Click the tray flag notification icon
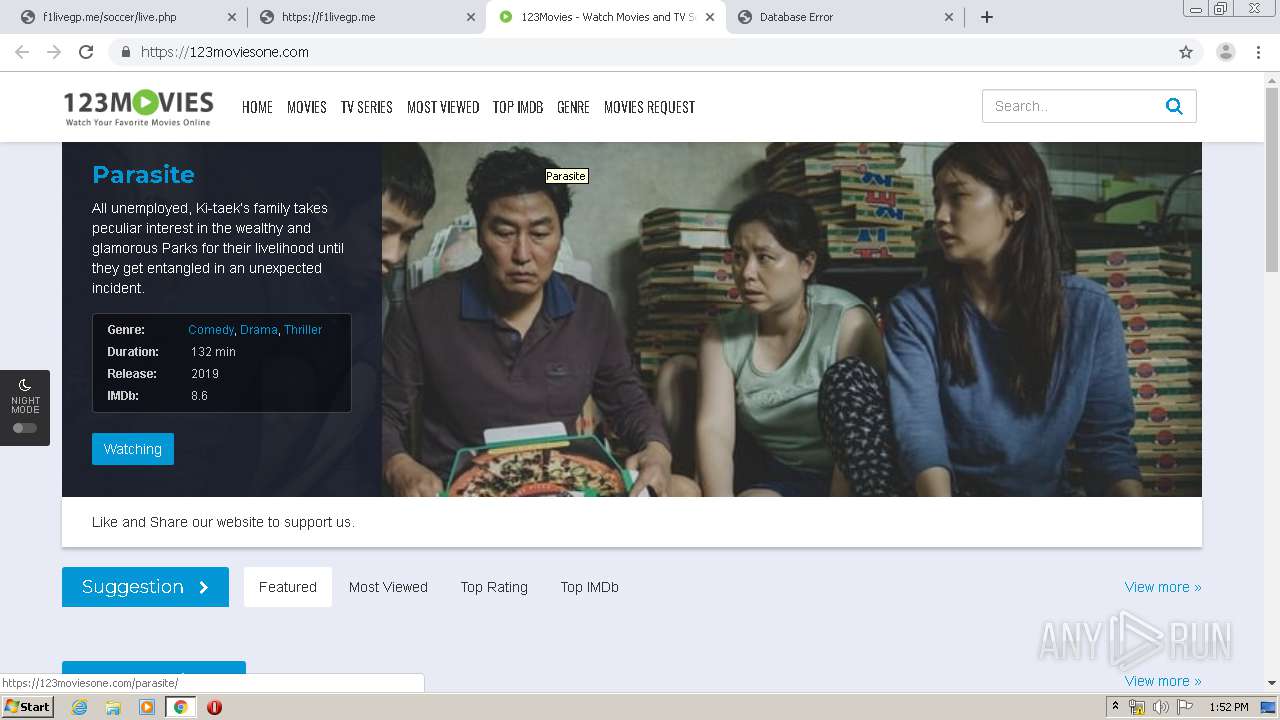This screenshot has width=1280, height=720. [x=1185, y=707]
